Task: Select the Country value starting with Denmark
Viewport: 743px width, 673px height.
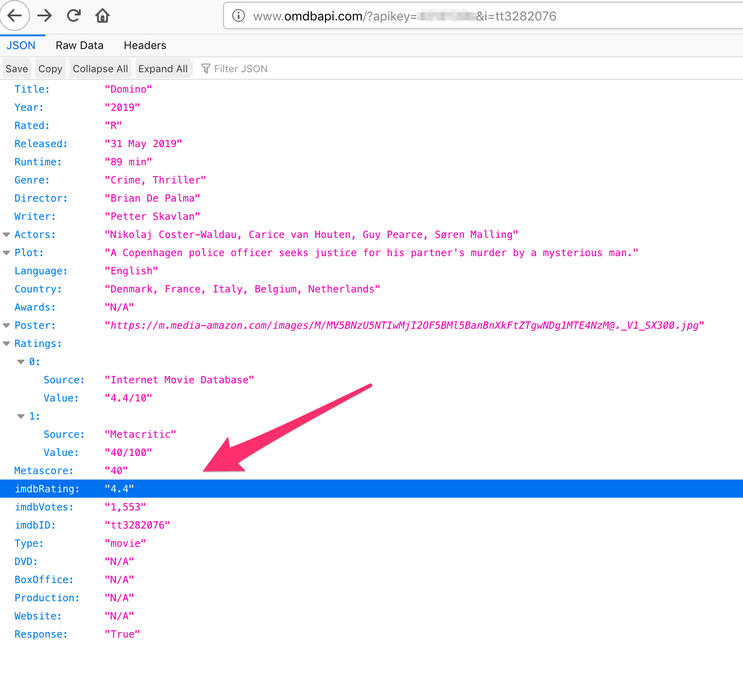Action: (x=242, y=289)
